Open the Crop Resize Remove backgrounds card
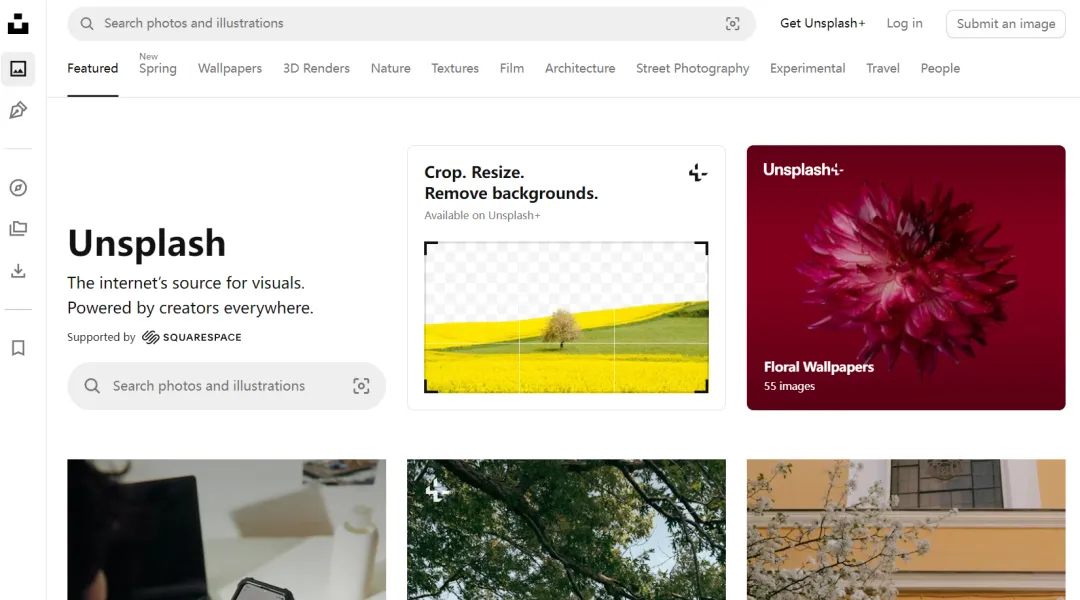 566,278
